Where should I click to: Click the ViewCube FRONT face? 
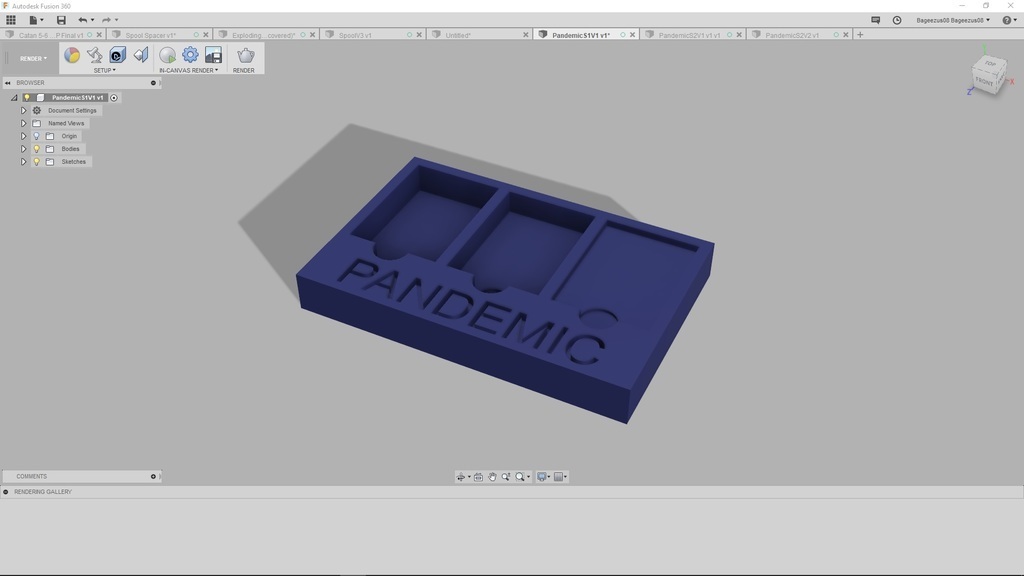(x=984, y=82)
